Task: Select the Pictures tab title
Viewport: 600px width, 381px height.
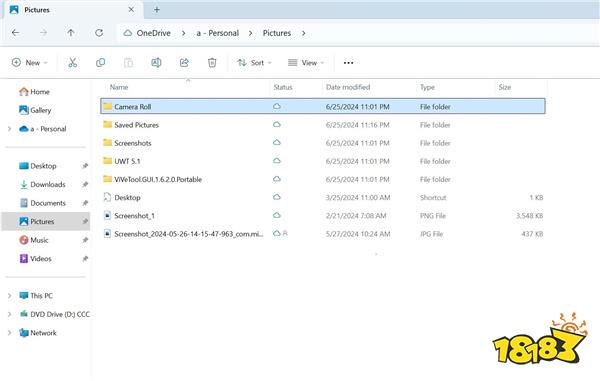Action: [x=37, y=10]
